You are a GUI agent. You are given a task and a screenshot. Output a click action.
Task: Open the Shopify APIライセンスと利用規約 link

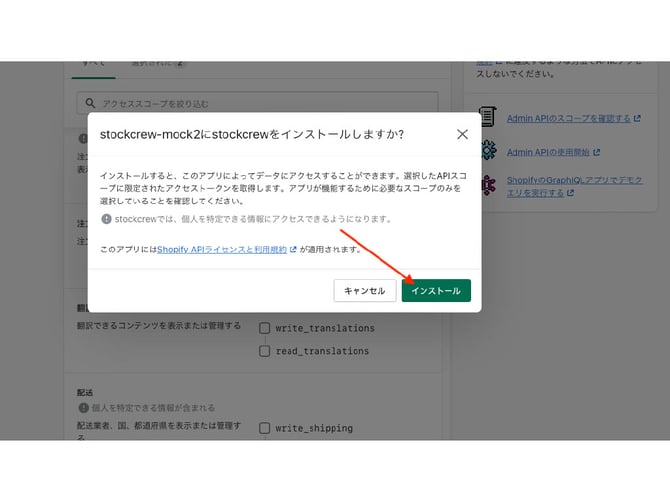(222, 250)
